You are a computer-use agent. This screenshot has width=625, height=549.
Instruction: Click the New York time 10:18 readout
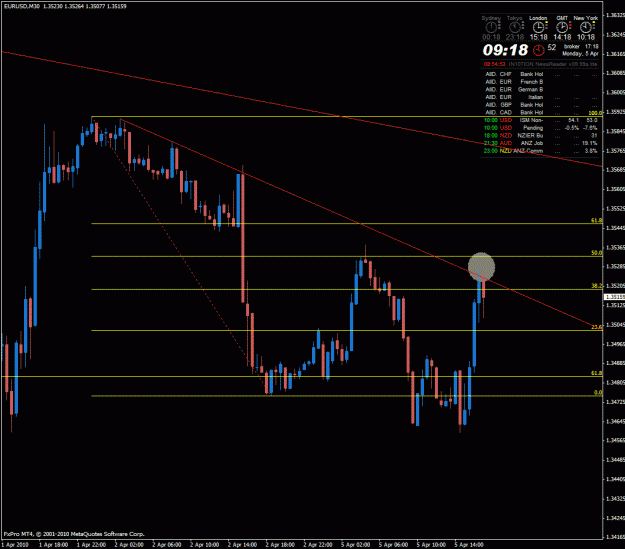[586, 37]
